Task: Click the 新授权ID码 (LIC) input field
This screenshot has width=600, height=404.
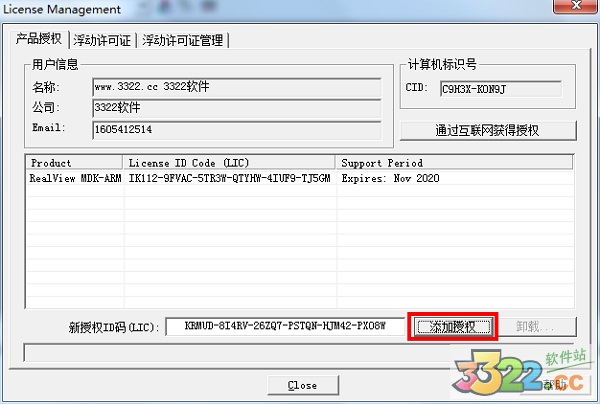Action: 285,326
